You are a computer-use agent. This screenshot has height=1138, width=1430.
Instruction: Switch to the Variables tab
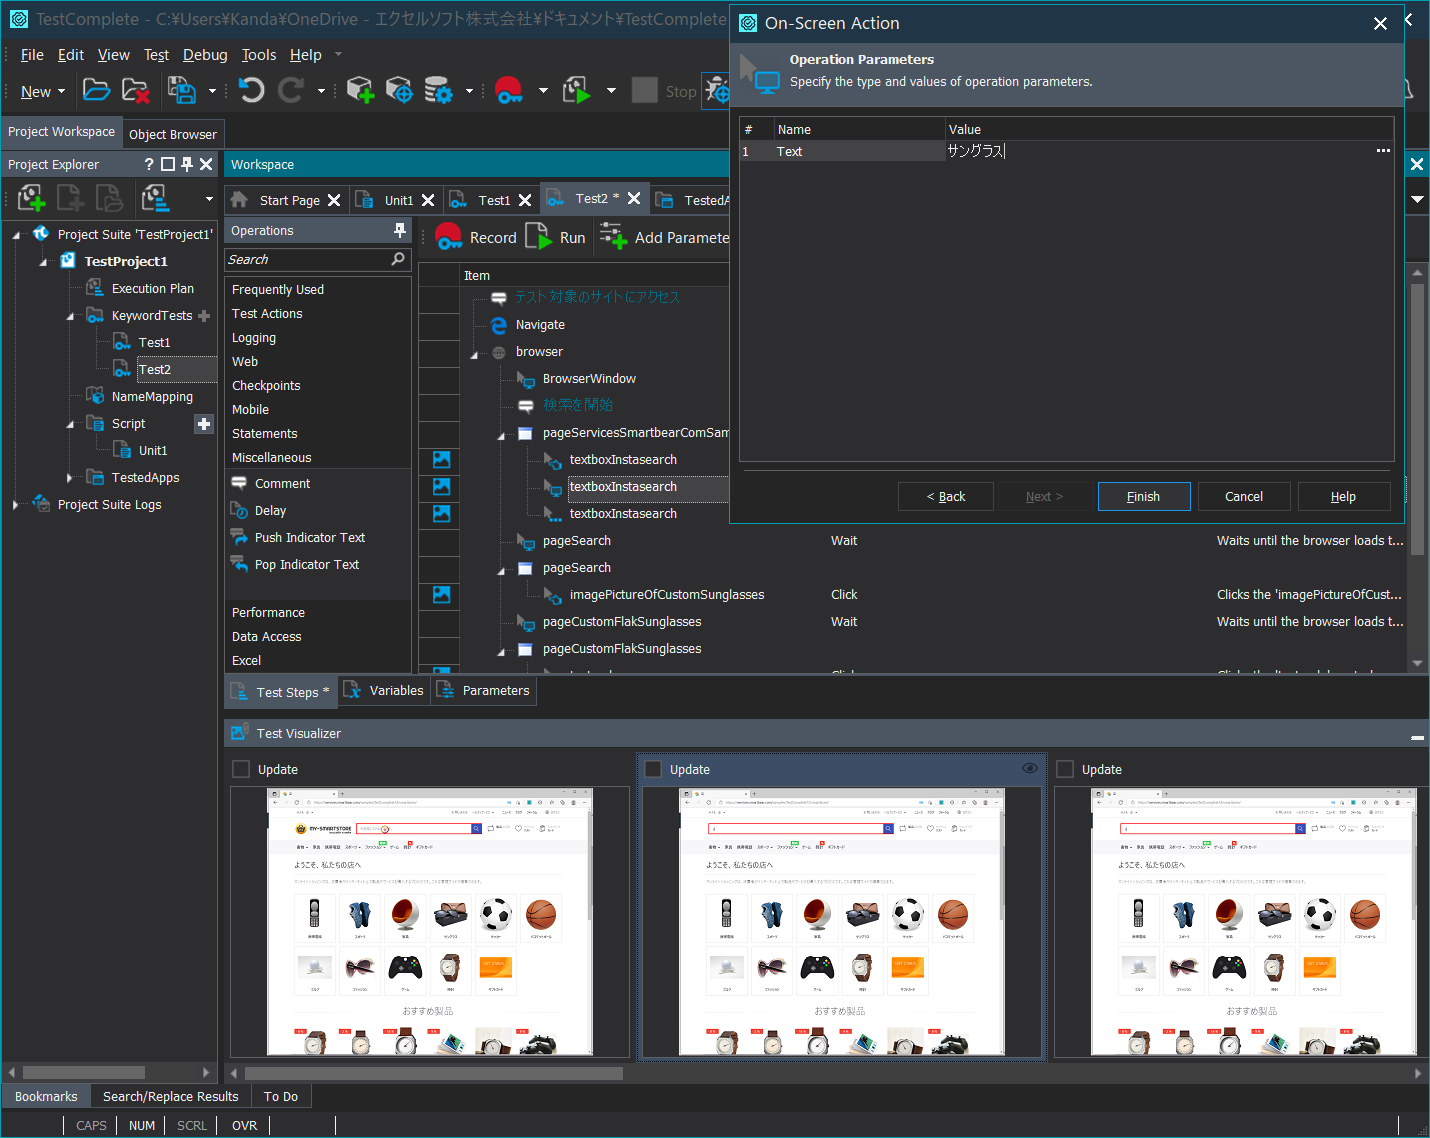coord(396,690)
